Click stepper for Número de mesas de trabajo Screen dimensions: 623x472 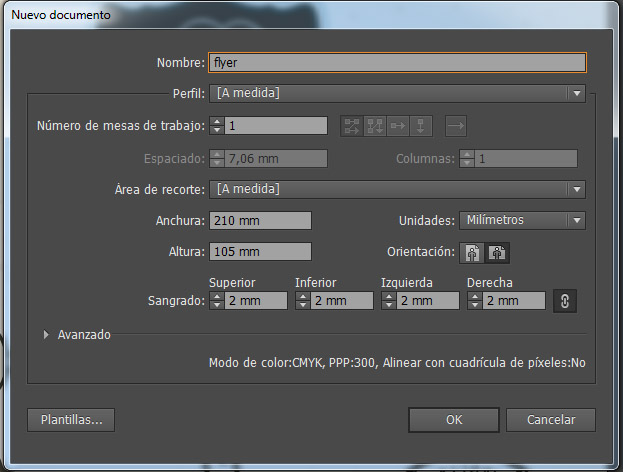pyautogui.click(x=217, y=126)
